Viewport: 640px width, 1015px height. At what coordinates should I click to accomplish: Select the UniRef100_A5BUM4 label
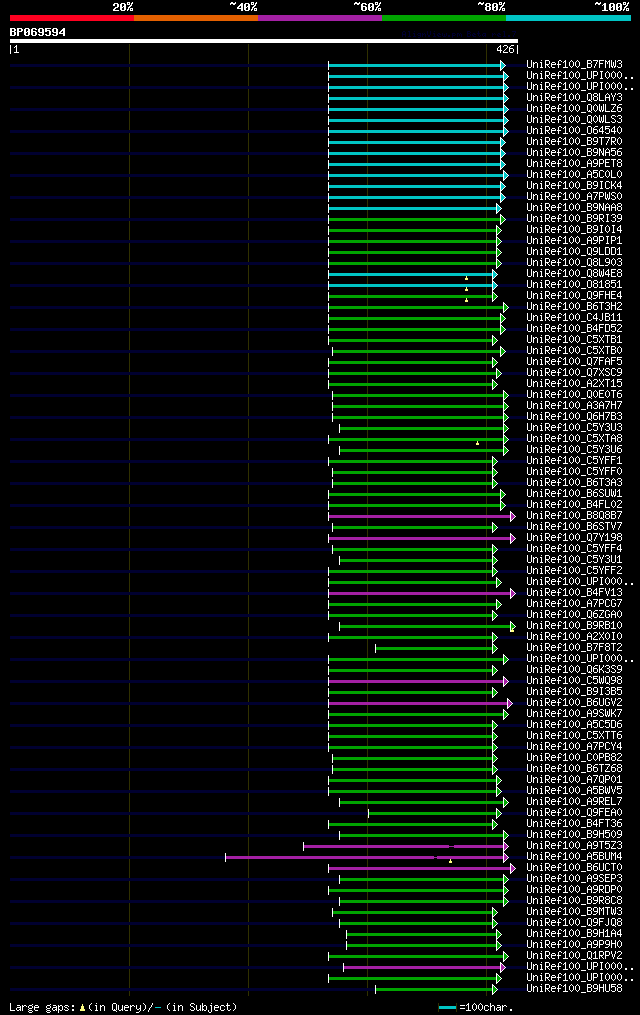(574, 857)
